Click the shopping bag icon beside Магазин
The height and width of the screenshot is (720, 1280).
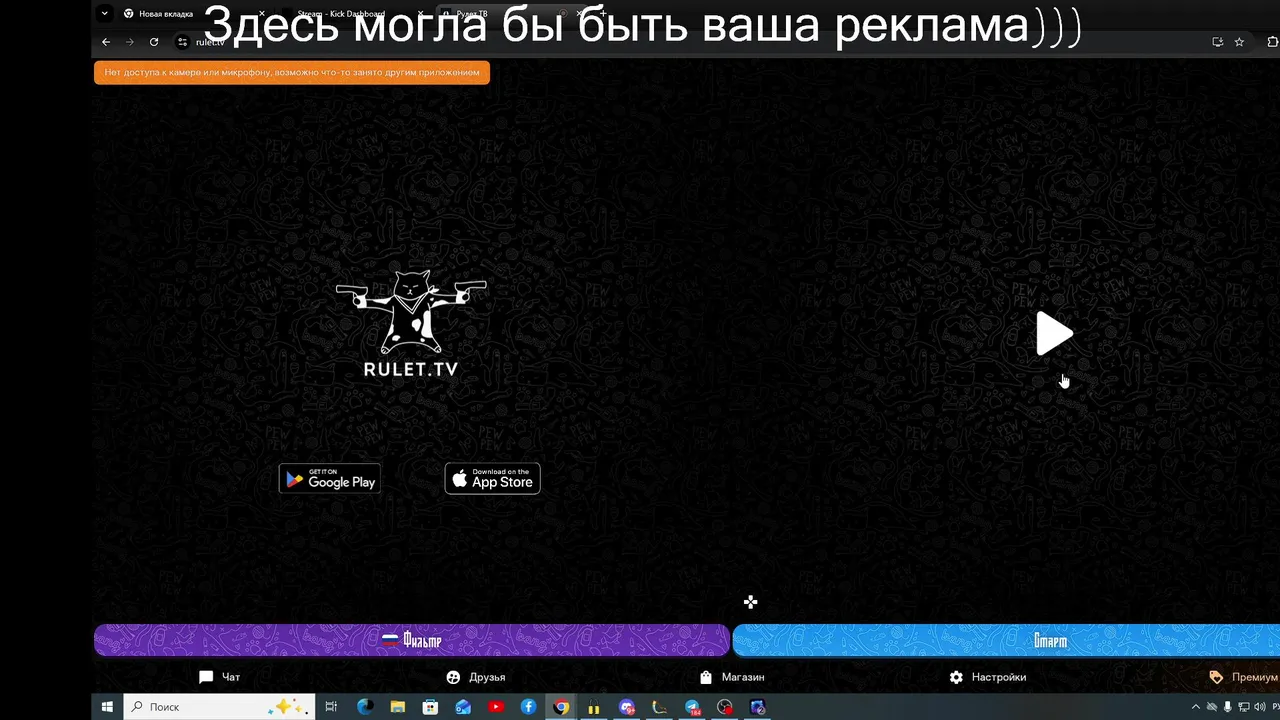706,677
